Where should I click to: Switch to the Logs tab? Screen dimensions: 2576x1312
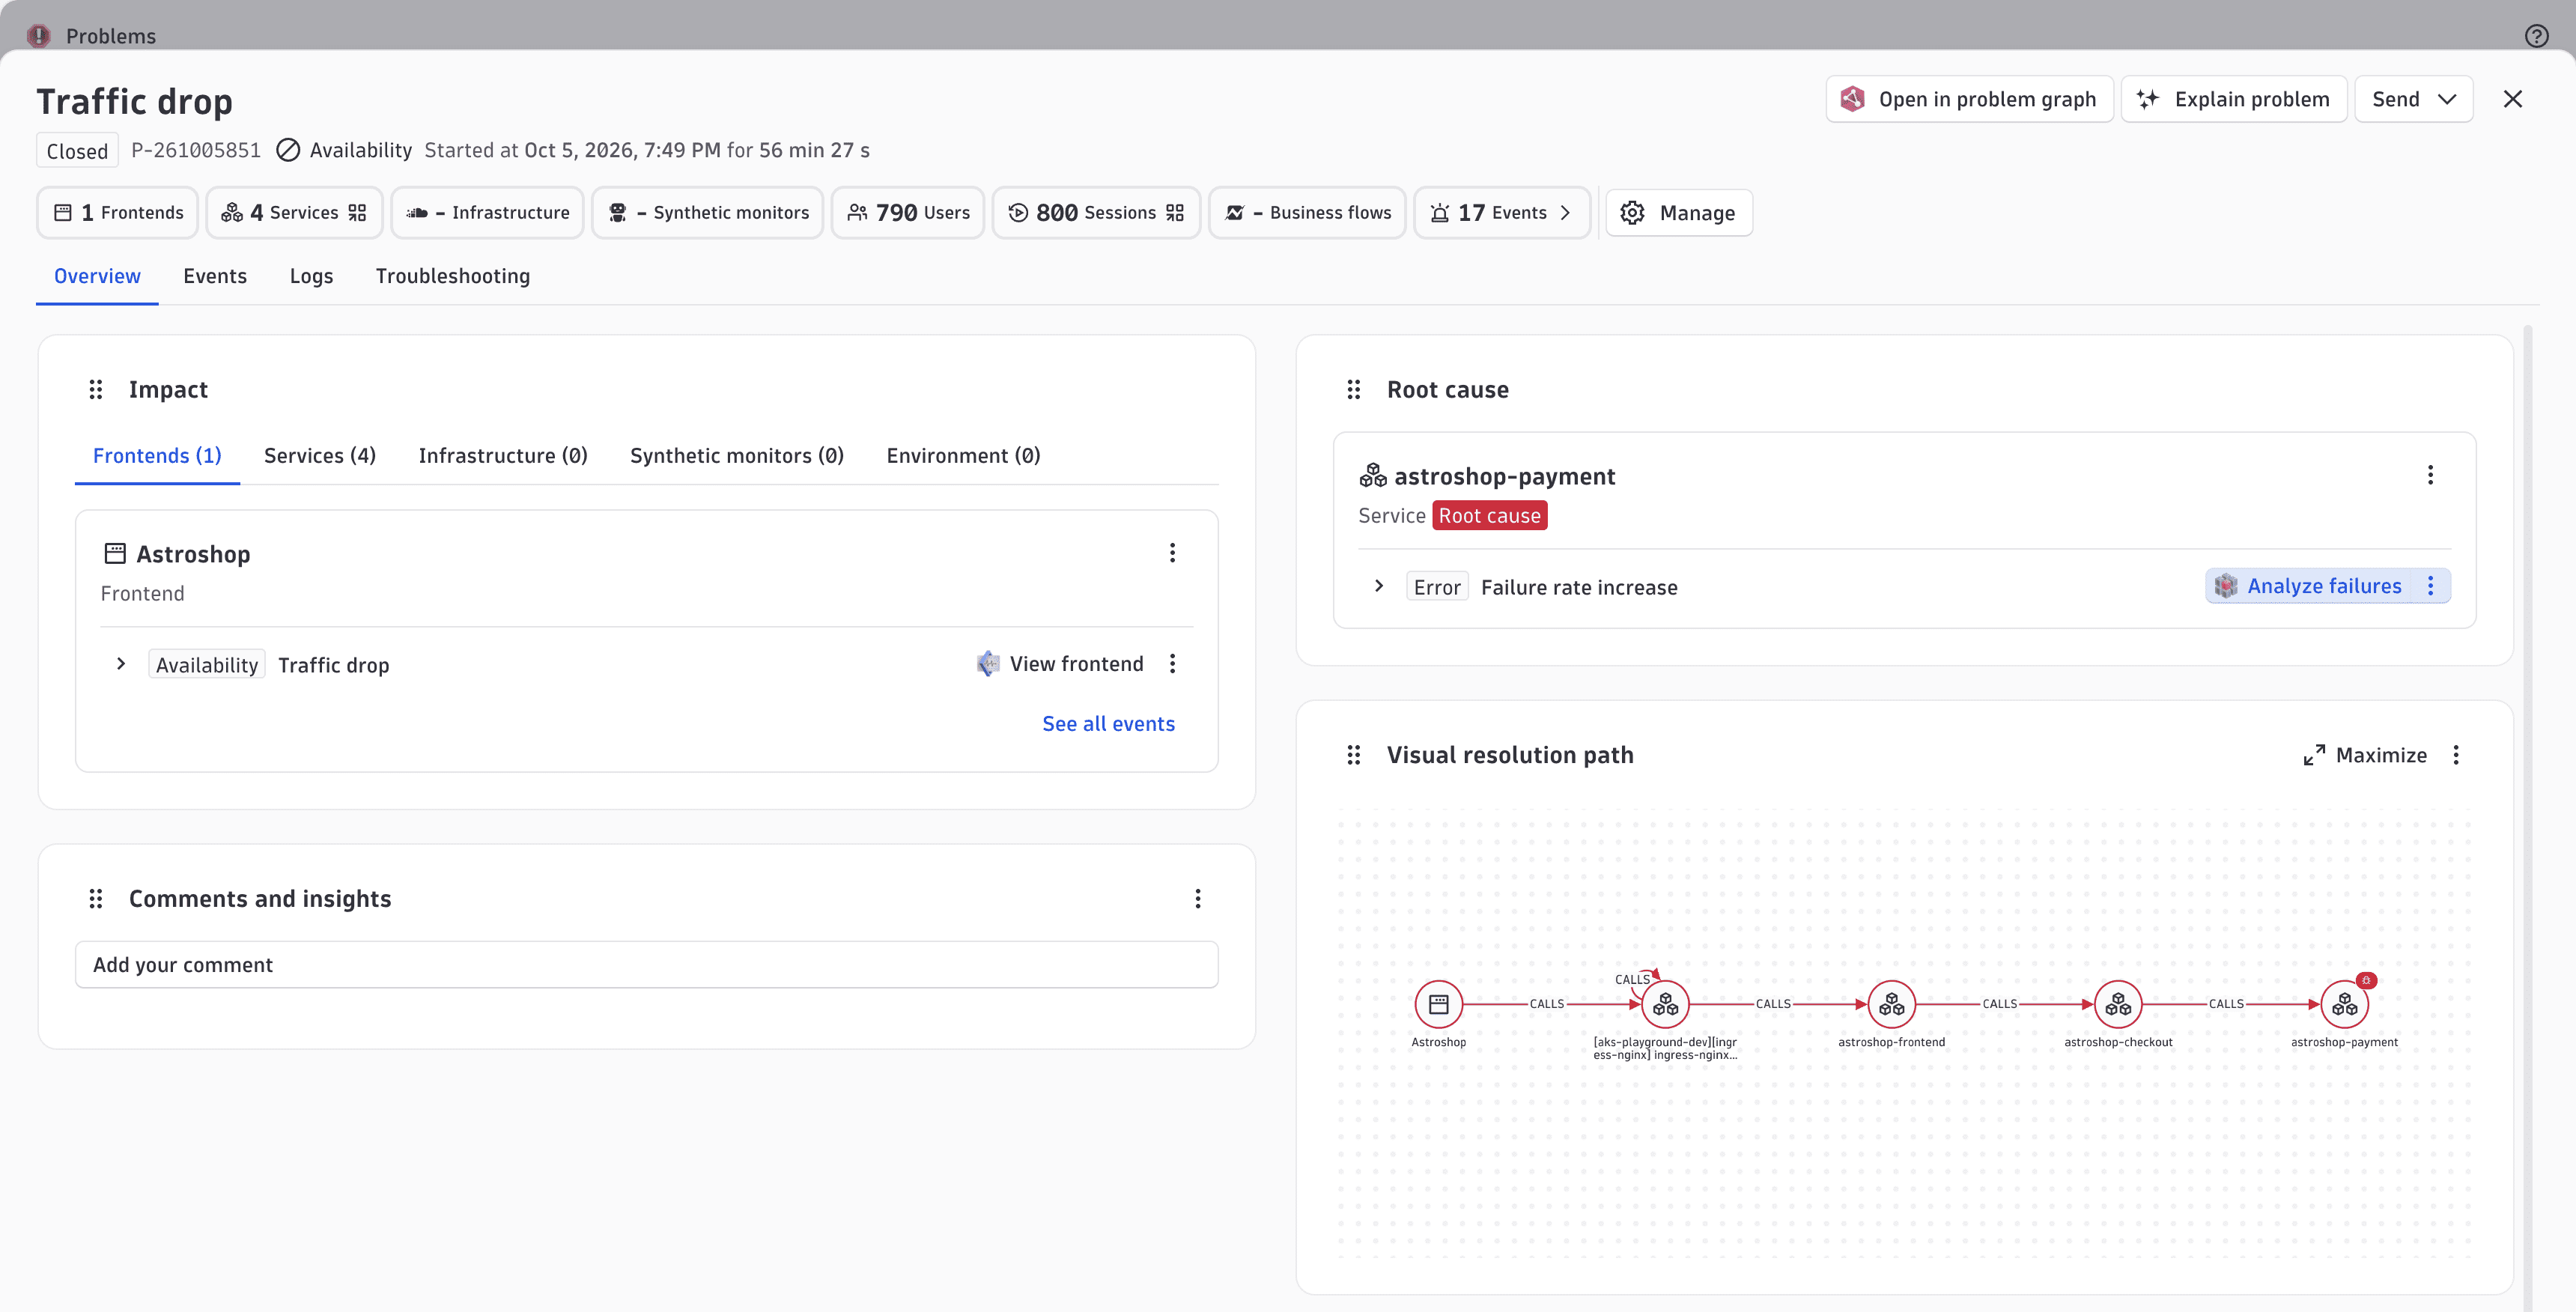[311, 276]
